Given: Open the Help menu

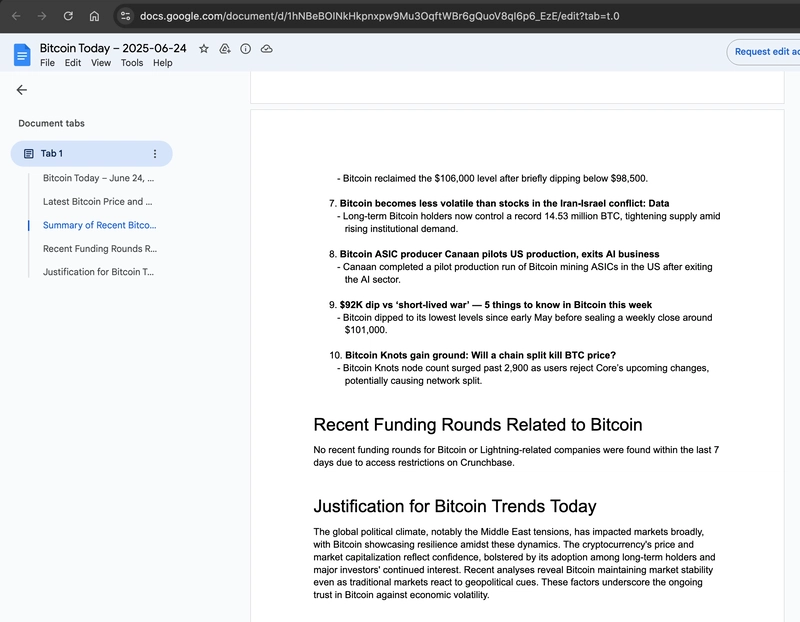Looking at the screenshot, I should pyautogui.click(x=163, y=63).
